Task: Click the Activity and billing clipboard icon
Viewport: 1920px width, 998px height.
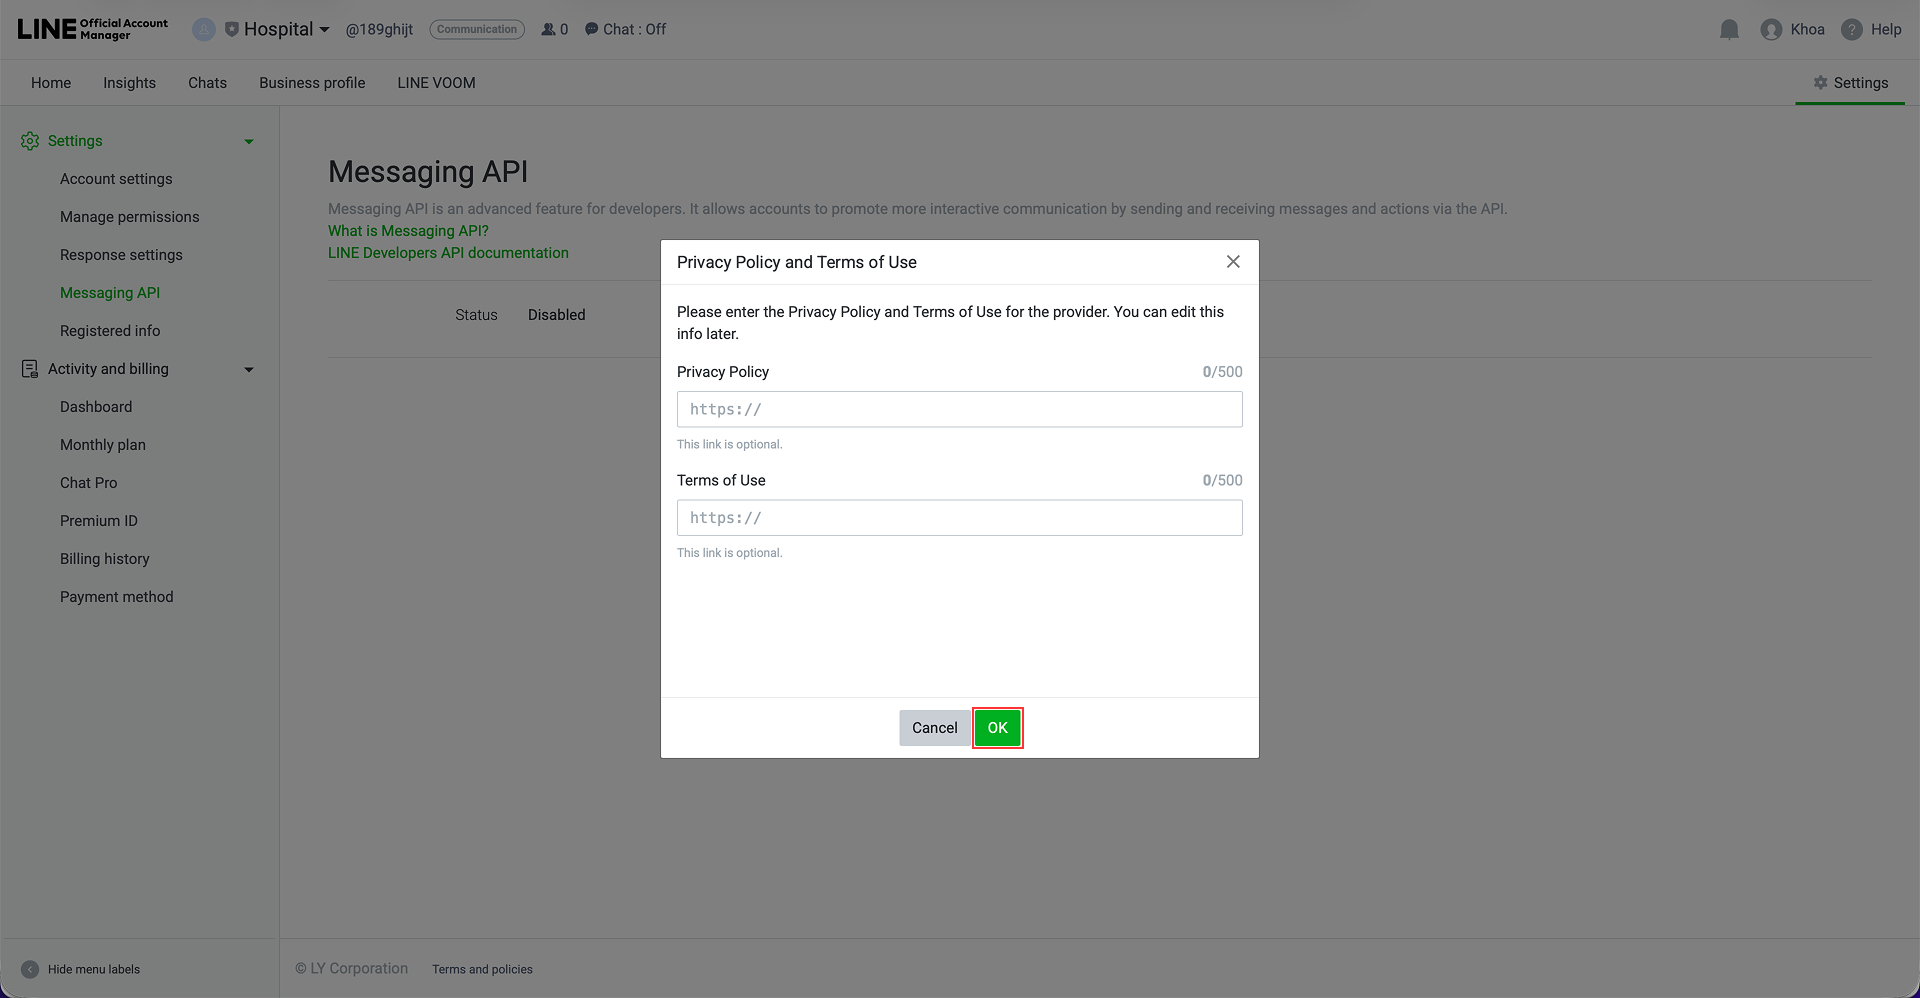Action: click(x=29, y=369)
